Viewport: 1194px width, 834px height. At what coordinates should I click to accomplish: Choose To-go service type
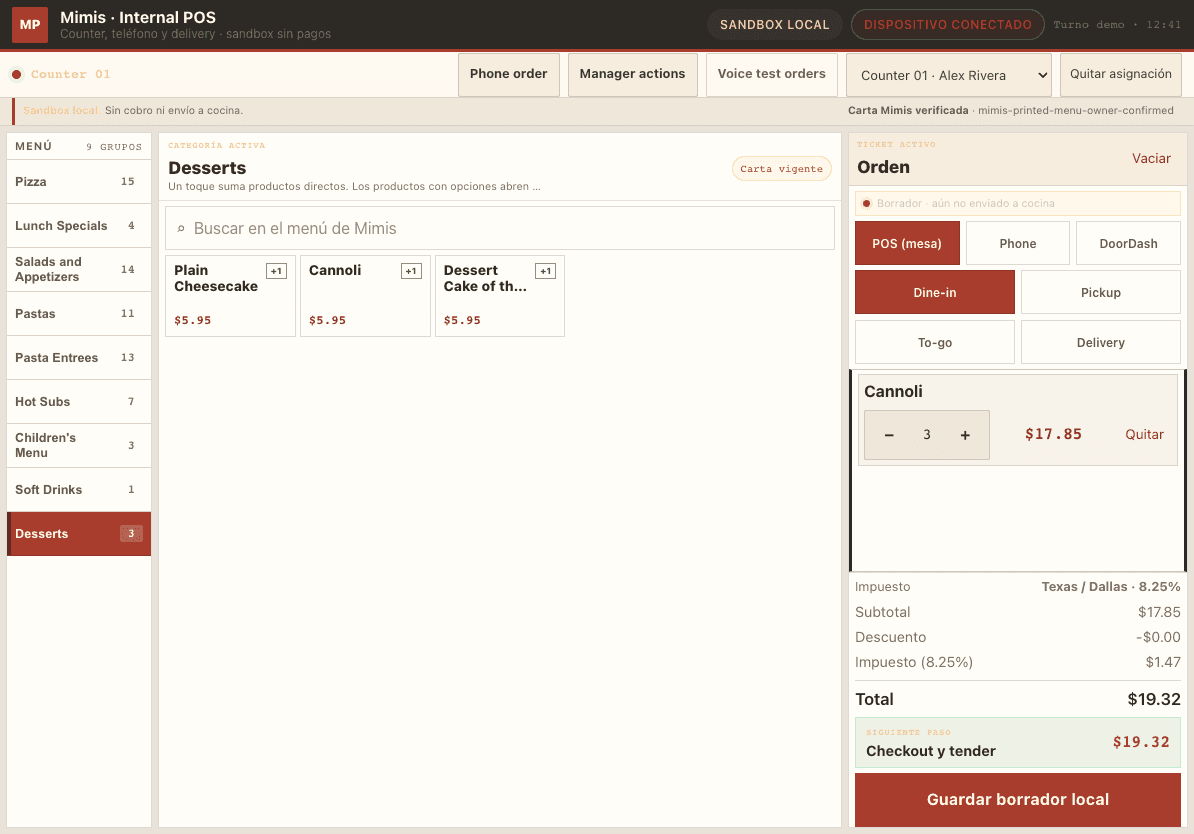pos(934,342)
